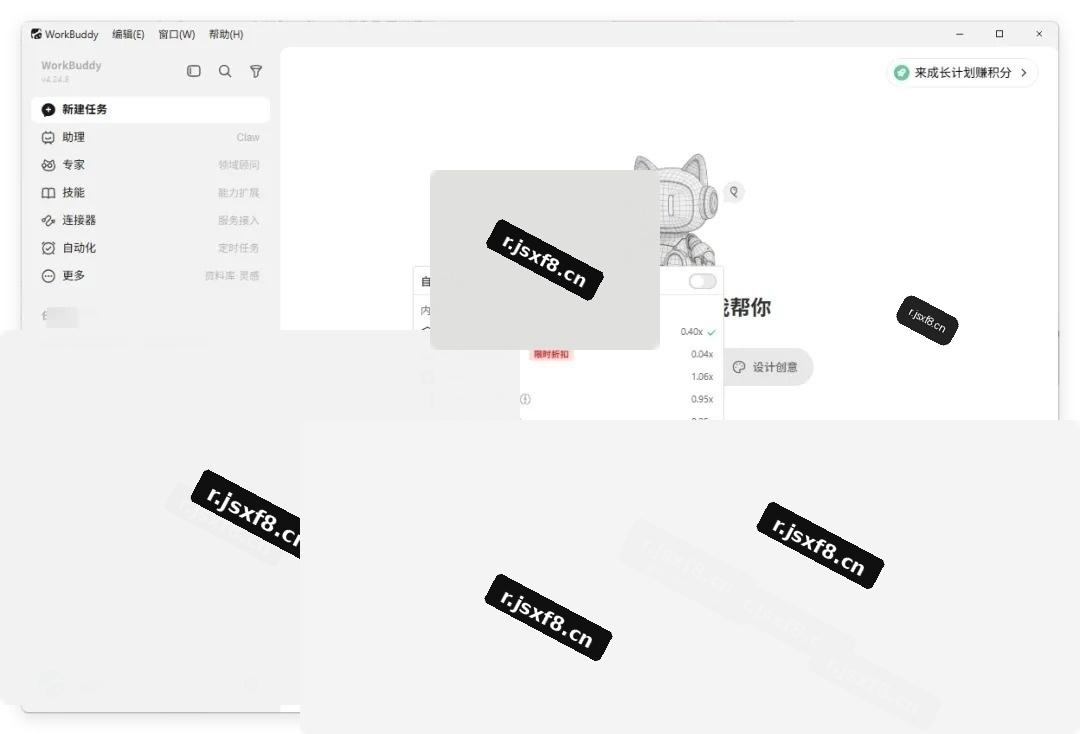Open the 专家 experts section
1080x734 pixels.
[150, 165]
